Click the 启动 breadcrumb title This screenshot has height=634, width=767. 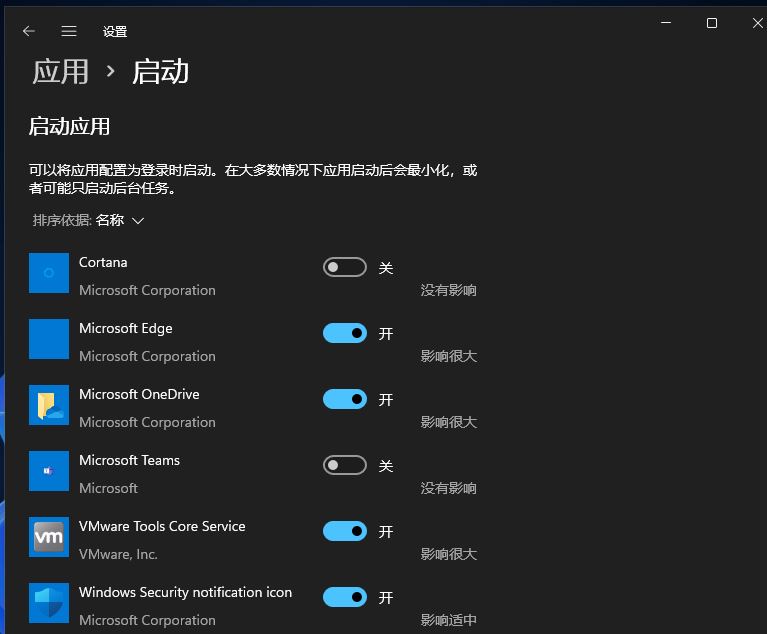[x=160, y=72]
